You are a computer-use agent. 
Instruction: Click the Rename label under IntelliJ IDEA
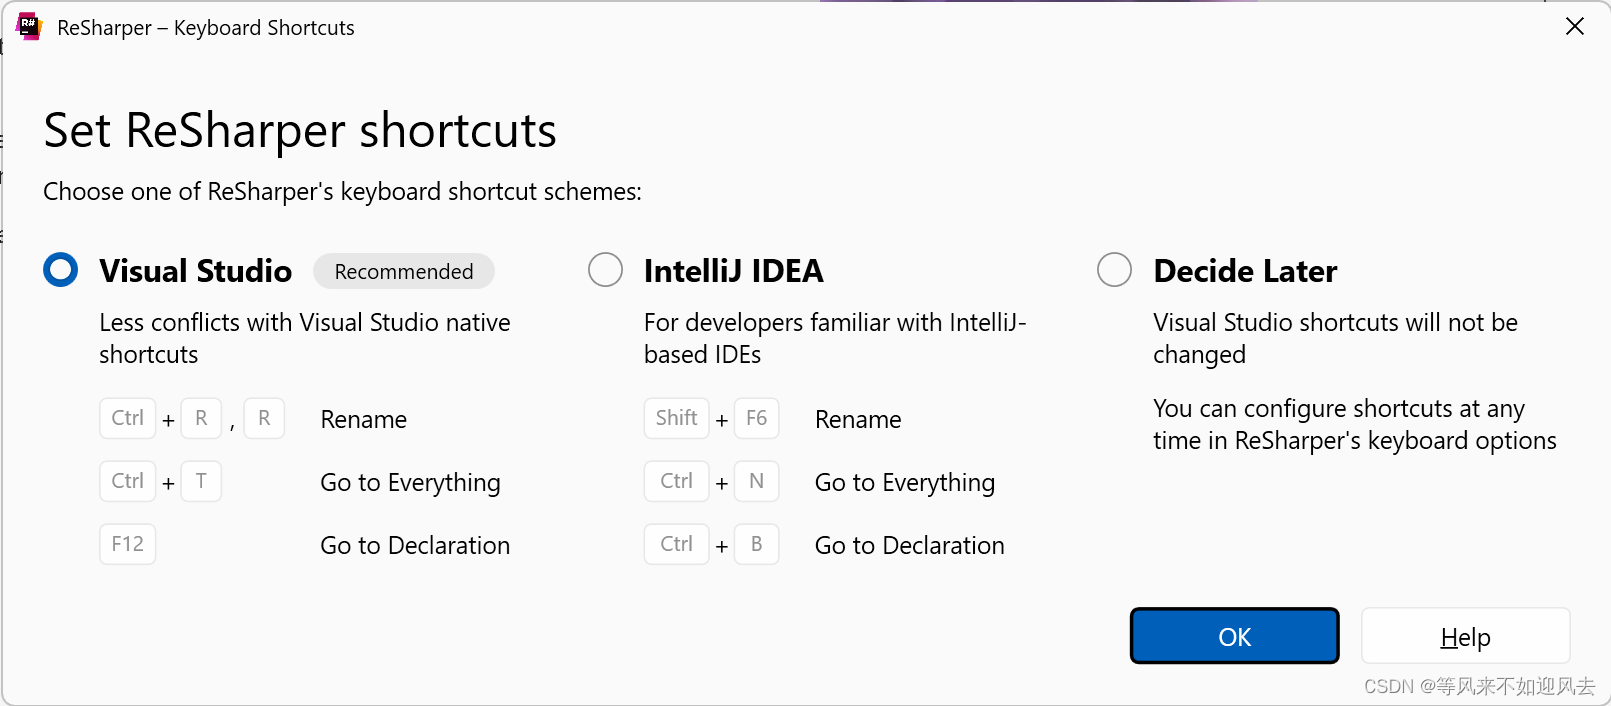point(858,419)
